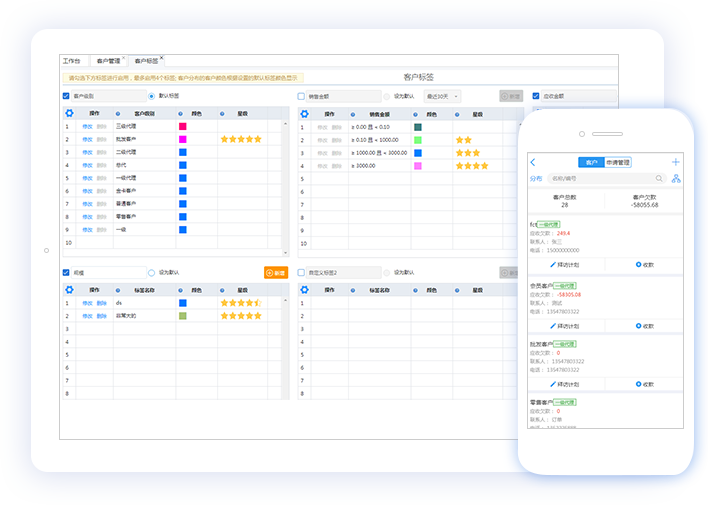Image resolution: width=708 pixels, height=505 pixels.
Task: Uncheck the 客户级别 tag checkbox
Action: click(66, 96)
